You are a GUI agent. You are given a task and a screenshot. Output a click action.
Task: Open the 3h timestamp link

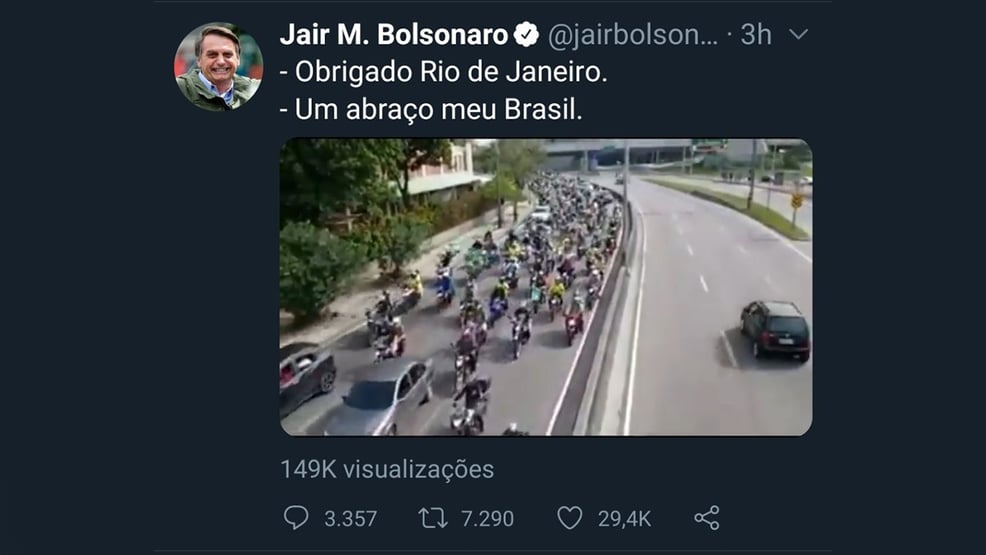tap(756, 35)
